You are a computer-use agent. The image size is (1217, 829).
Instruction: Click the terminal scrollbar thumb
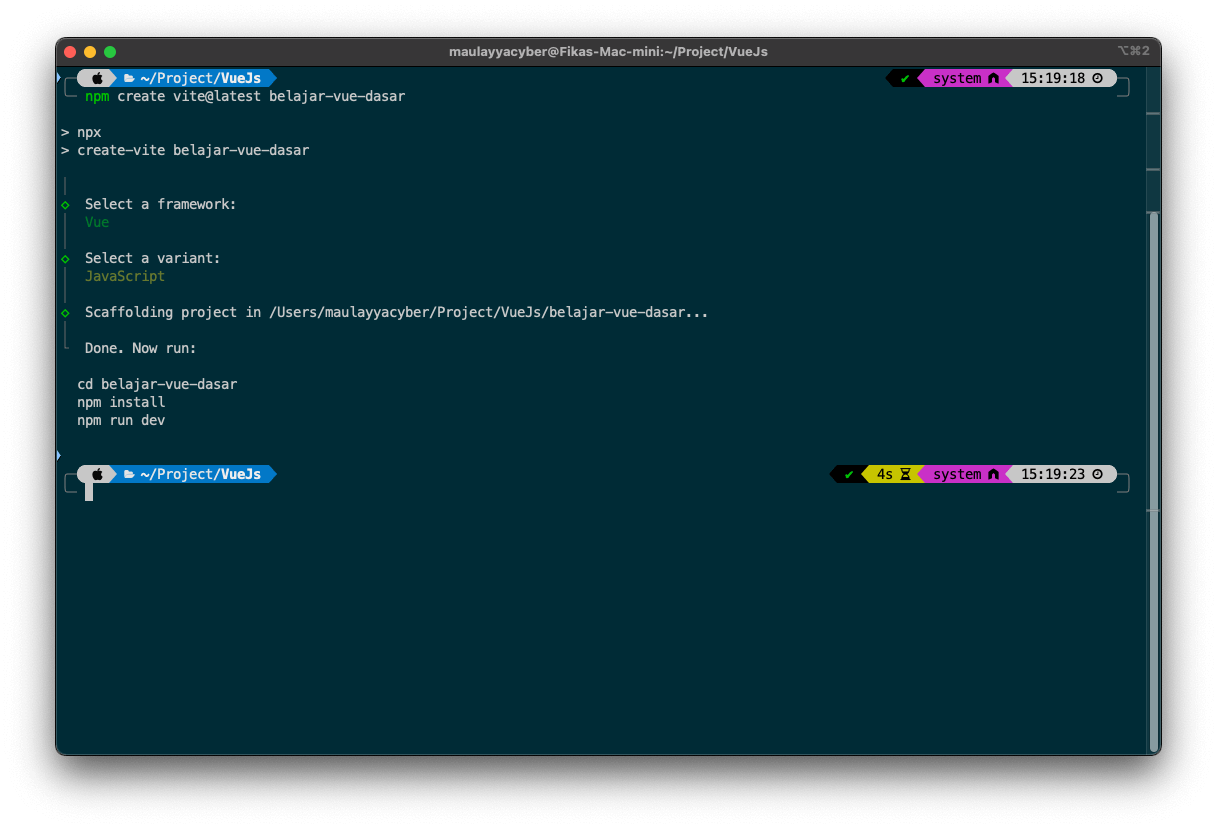click(x=1154, y=480)
